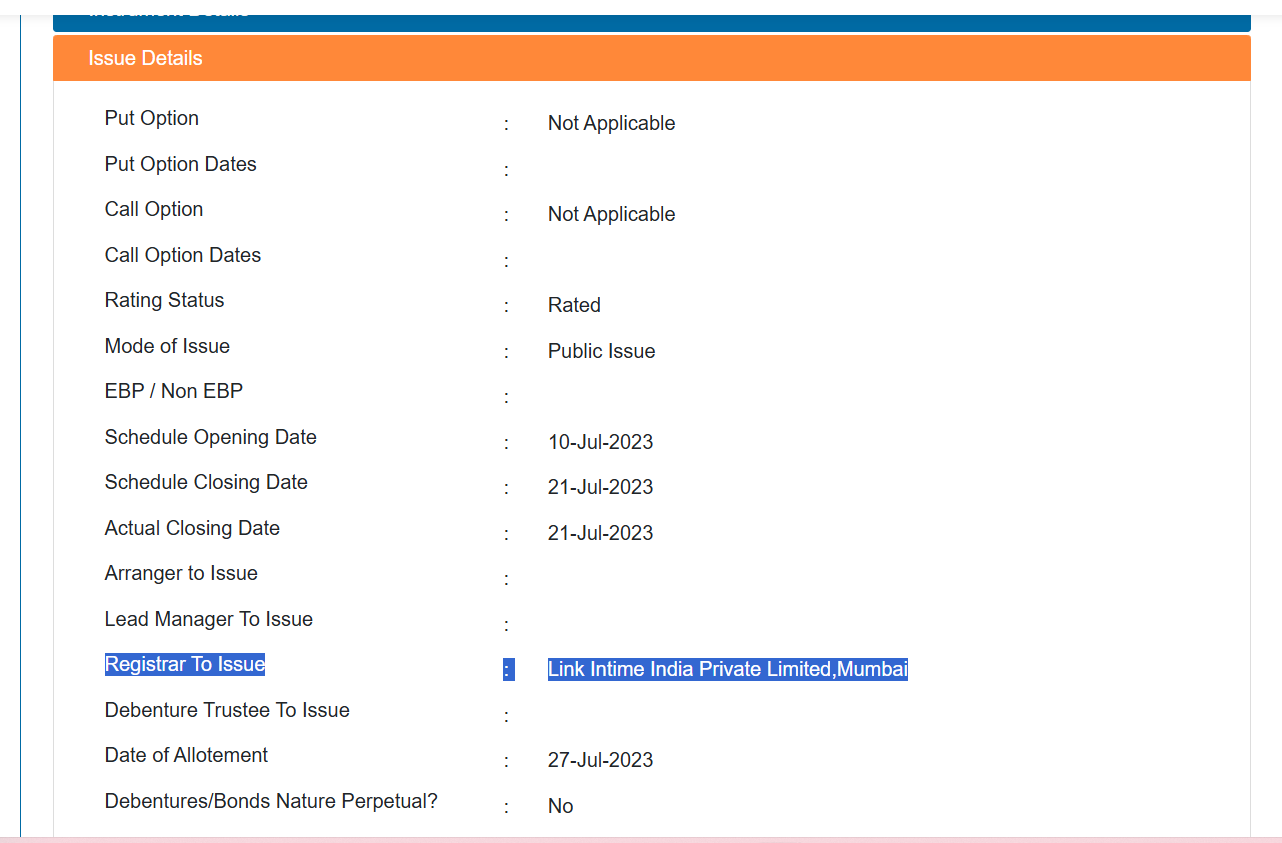The width and height of the screenshot is (1282, 843).
Task: Click the highlighted Registrar To Issue label
Action: coord(185,664)
